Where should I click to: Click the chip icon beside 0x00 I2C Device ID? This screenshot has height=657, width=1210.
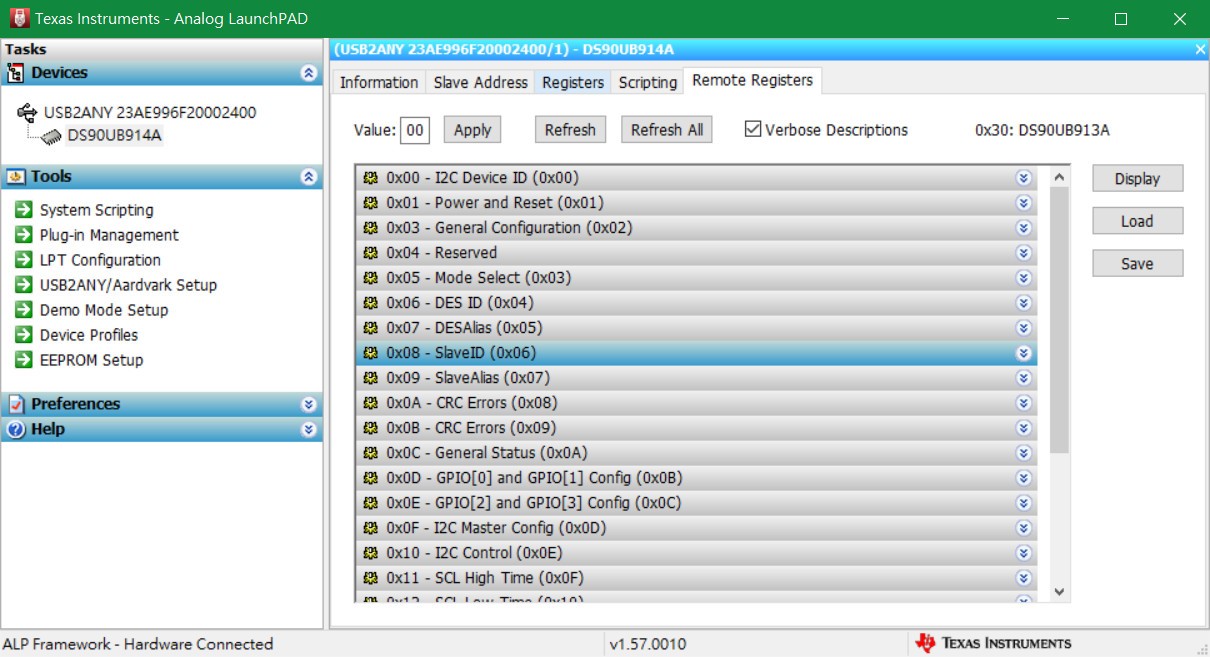point(370,178)
